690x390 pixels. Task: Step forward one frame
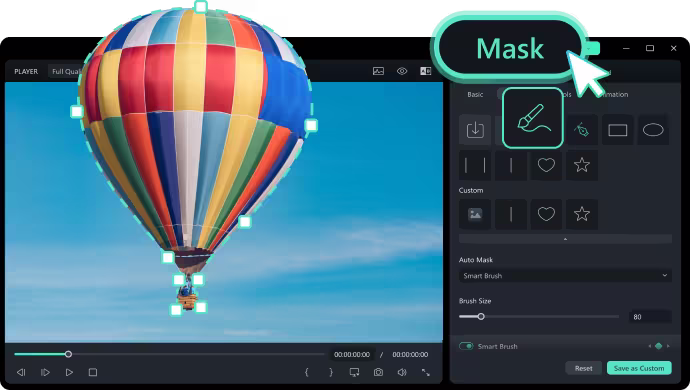(x=45, y=372)
